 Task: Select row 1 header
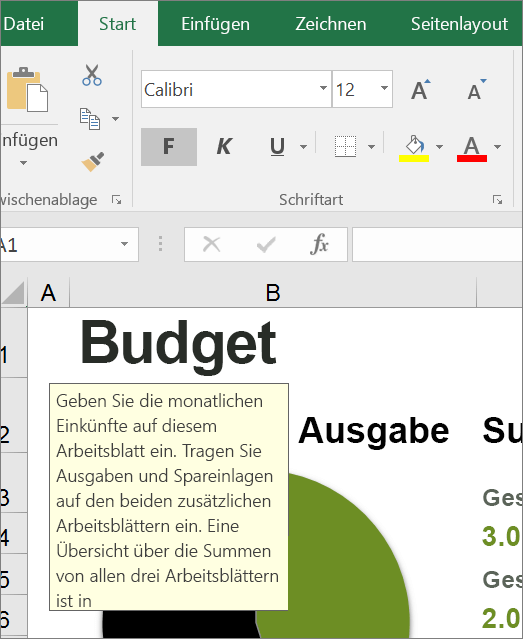[13, 343]
